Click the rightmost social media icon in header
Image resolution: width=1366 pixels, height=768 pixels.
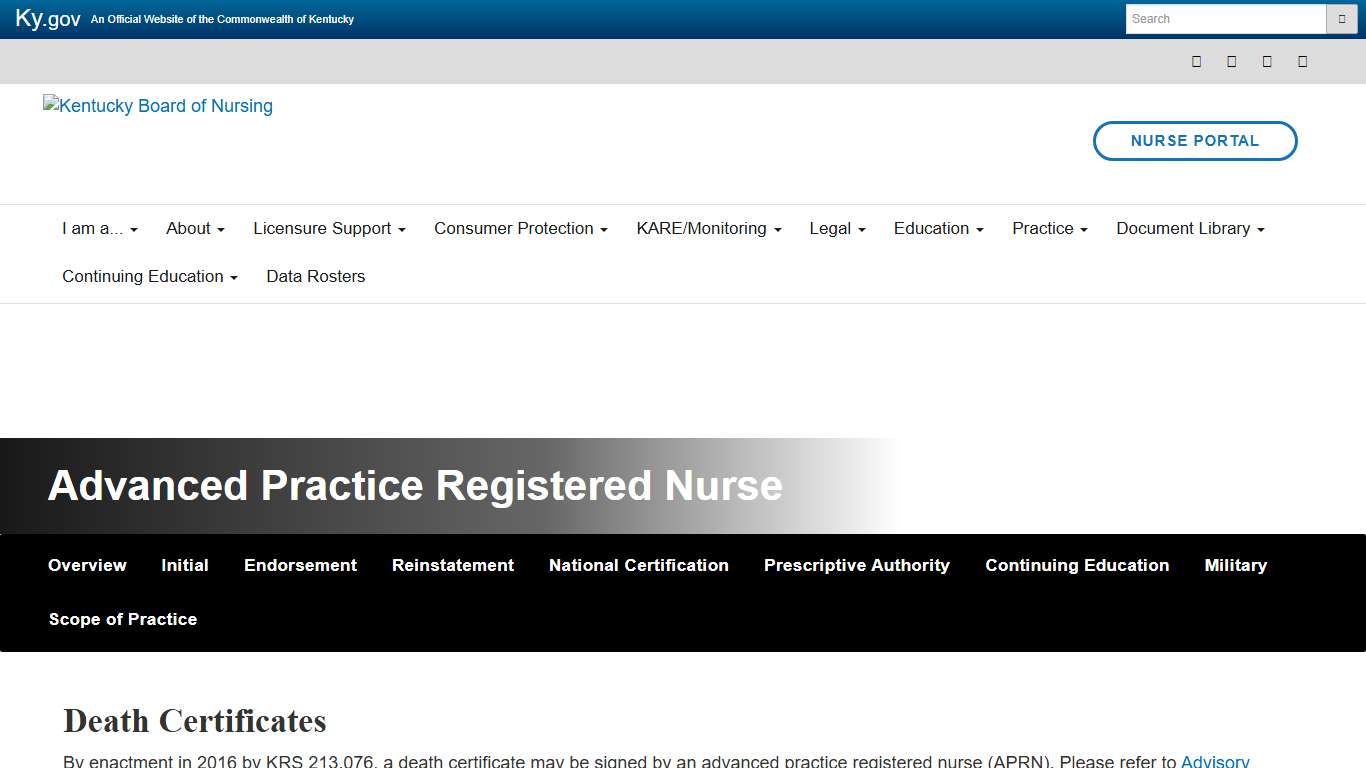pos(1302,61)
